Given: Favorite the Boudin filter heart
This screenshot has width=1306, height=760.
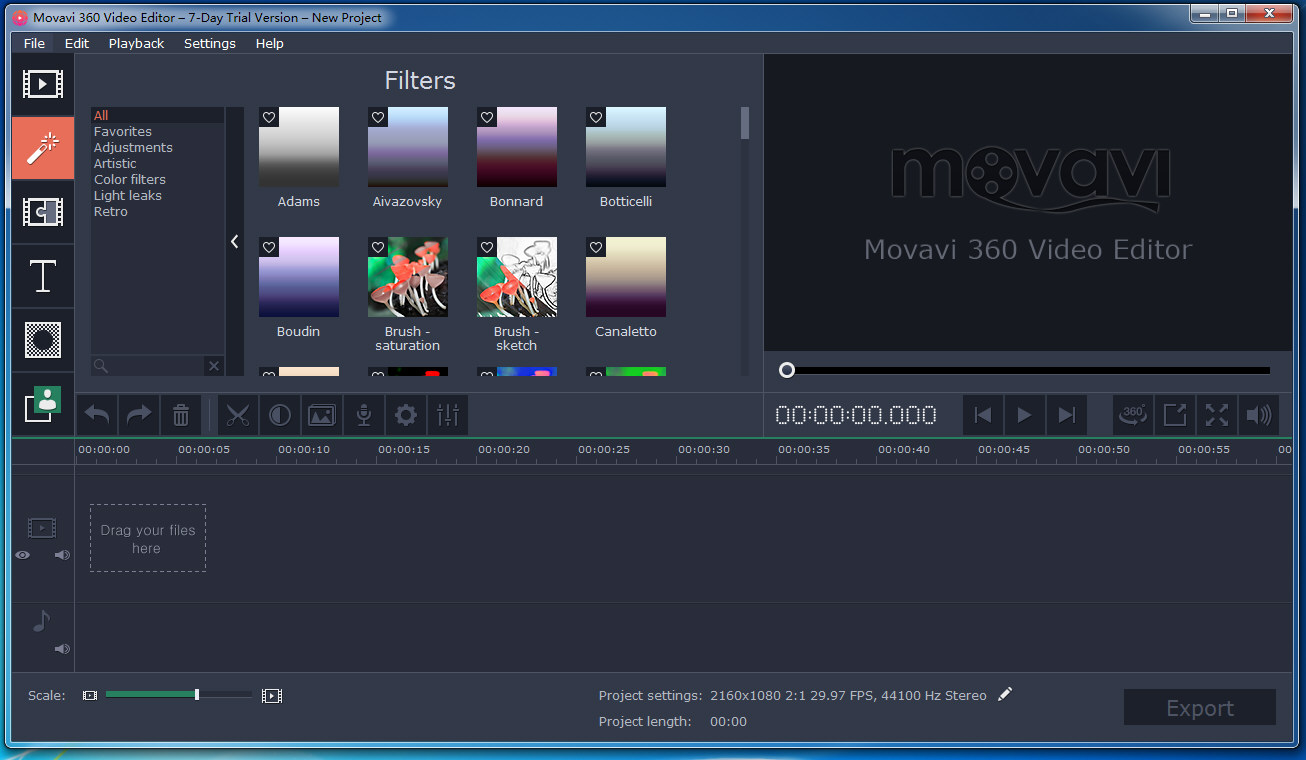Looking at the screenshot, I should [269, 247].
